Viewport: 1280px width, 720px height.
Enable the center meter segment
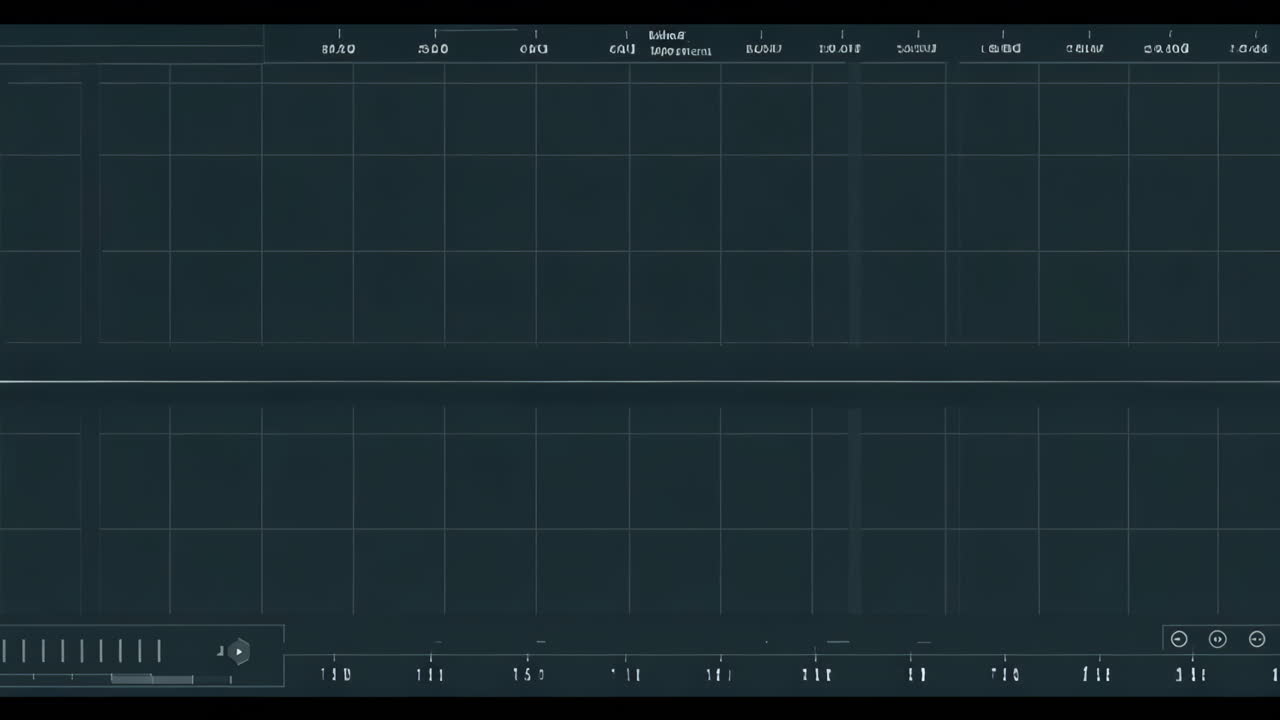click(x=83, y=649)
